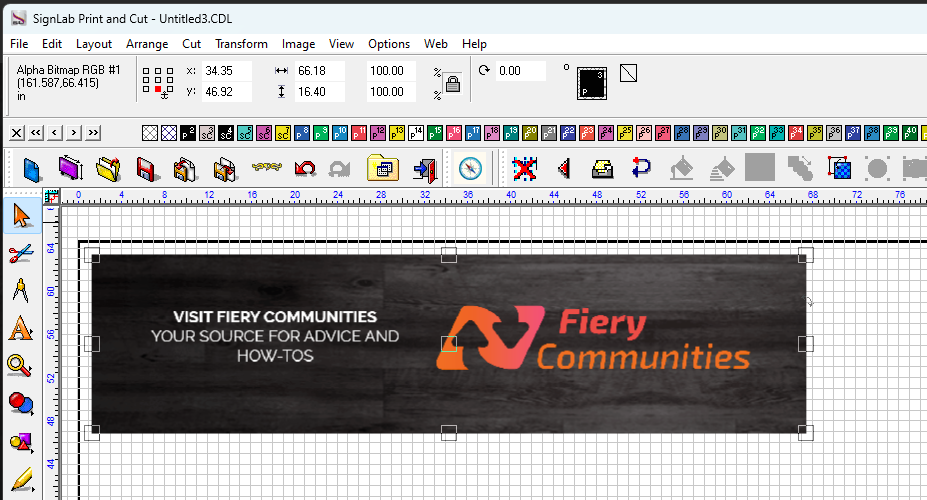Click the black fill color indicator box
The width and height of the screenshot is (927, 500).
coord(592,83)
